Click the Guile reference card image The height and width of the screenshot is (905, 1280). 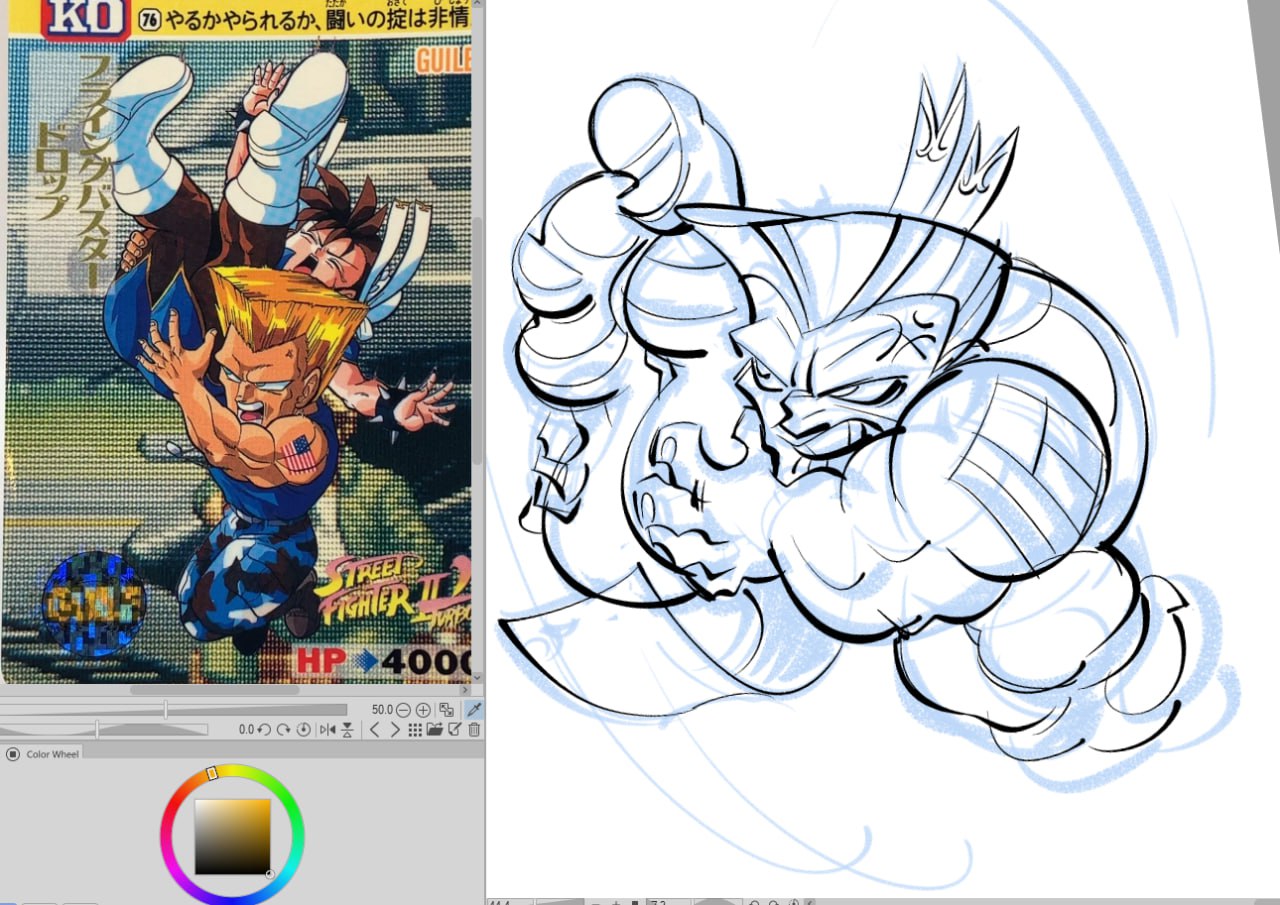[x=236, y=340]
